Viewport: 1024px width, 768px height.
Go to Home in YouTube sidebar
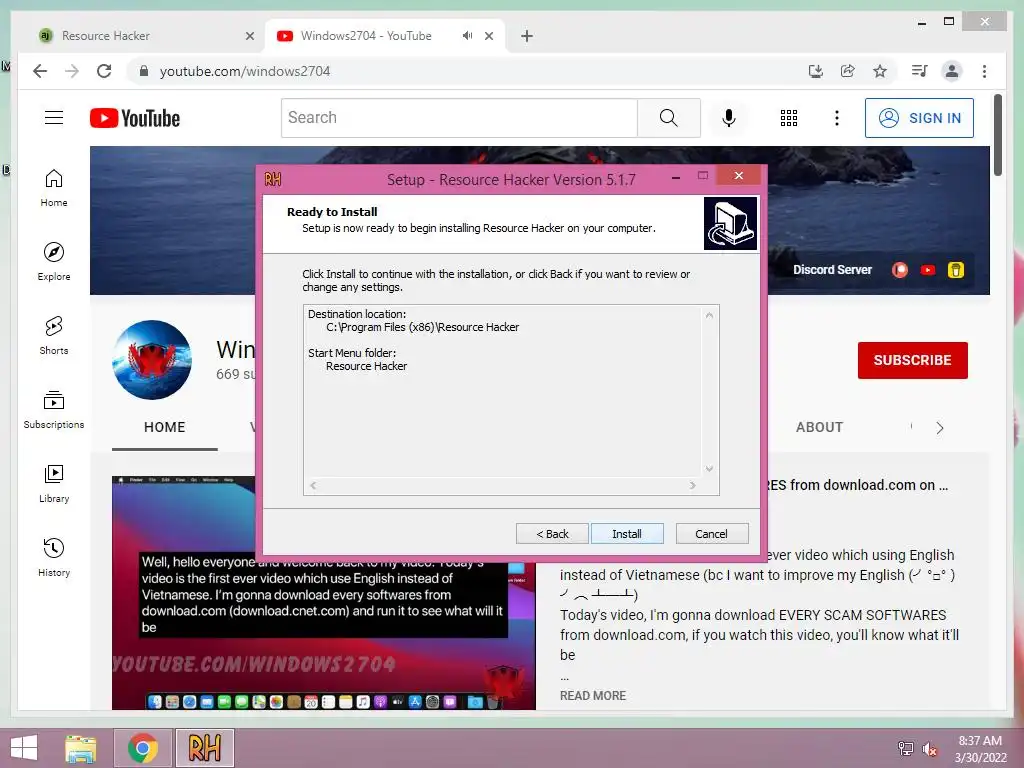[54, 188]
